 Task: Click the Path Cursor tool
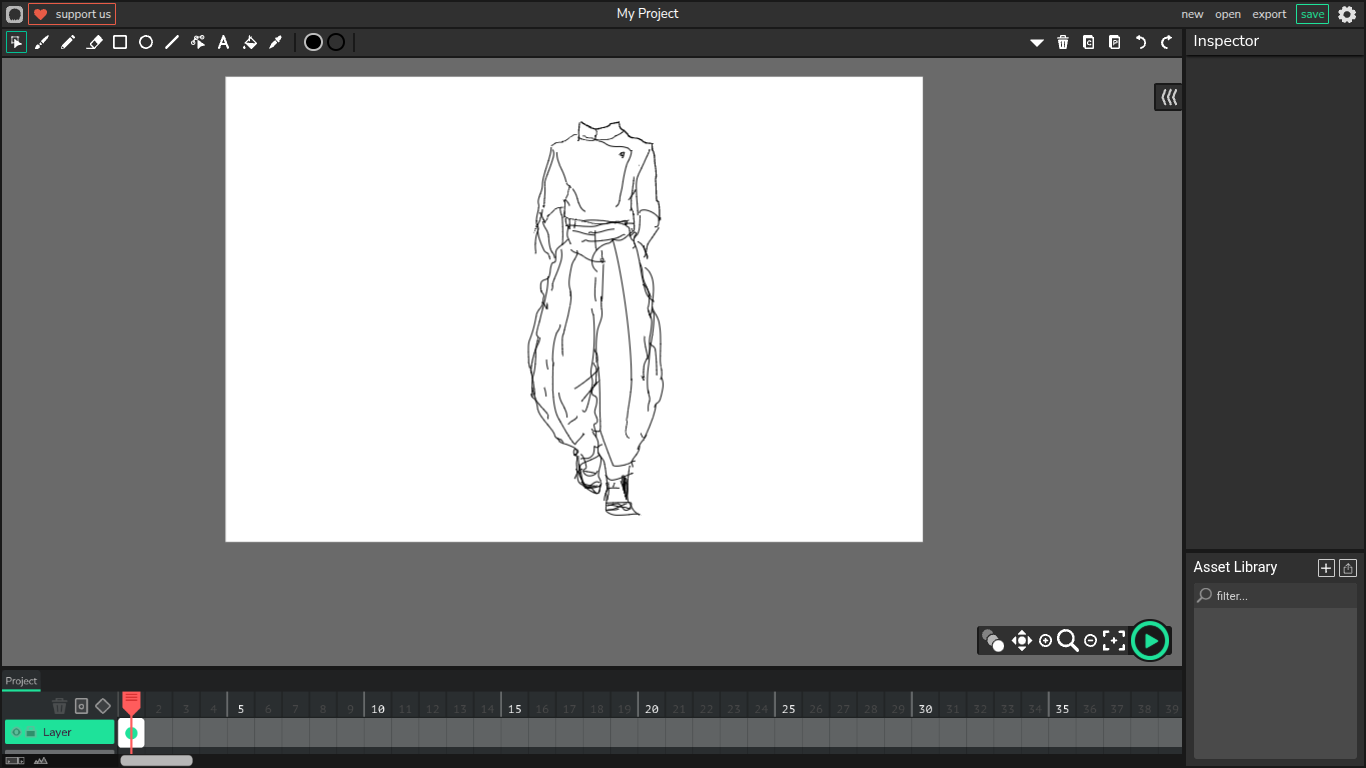point(198,42)
